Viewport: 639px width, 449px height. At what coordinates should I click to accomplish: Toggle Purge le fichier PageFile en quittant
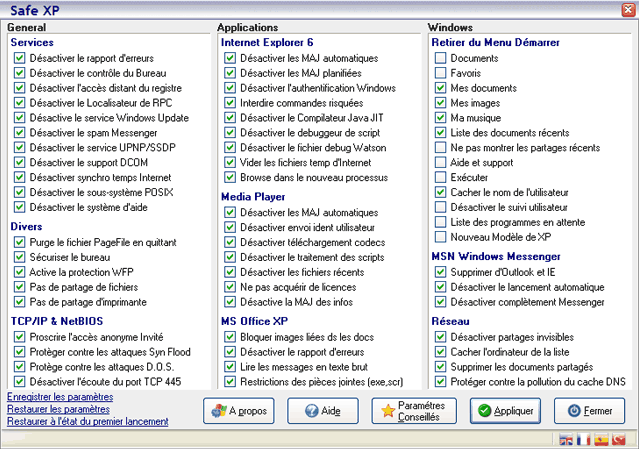19,242
